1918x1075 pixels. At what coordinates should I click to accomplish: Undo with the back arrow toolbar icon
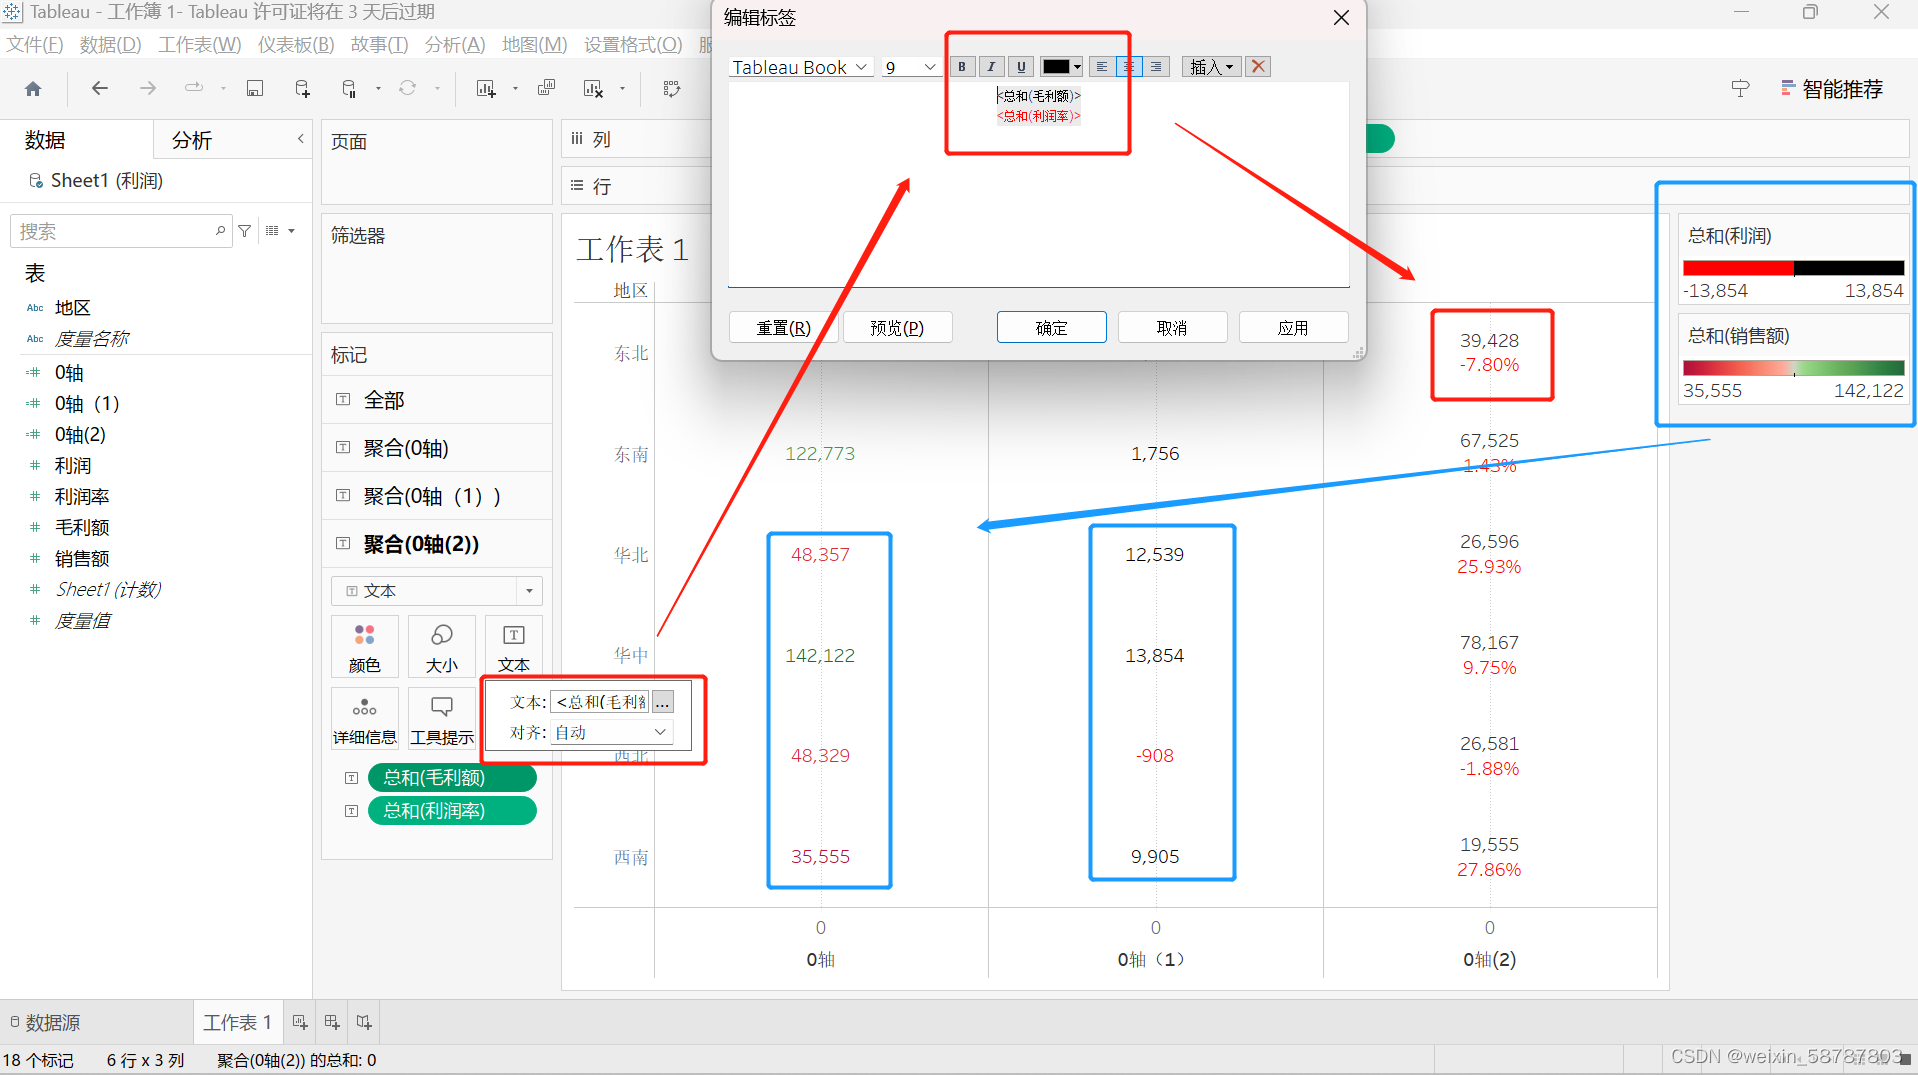pyautogui.click(x=99, y=89)
